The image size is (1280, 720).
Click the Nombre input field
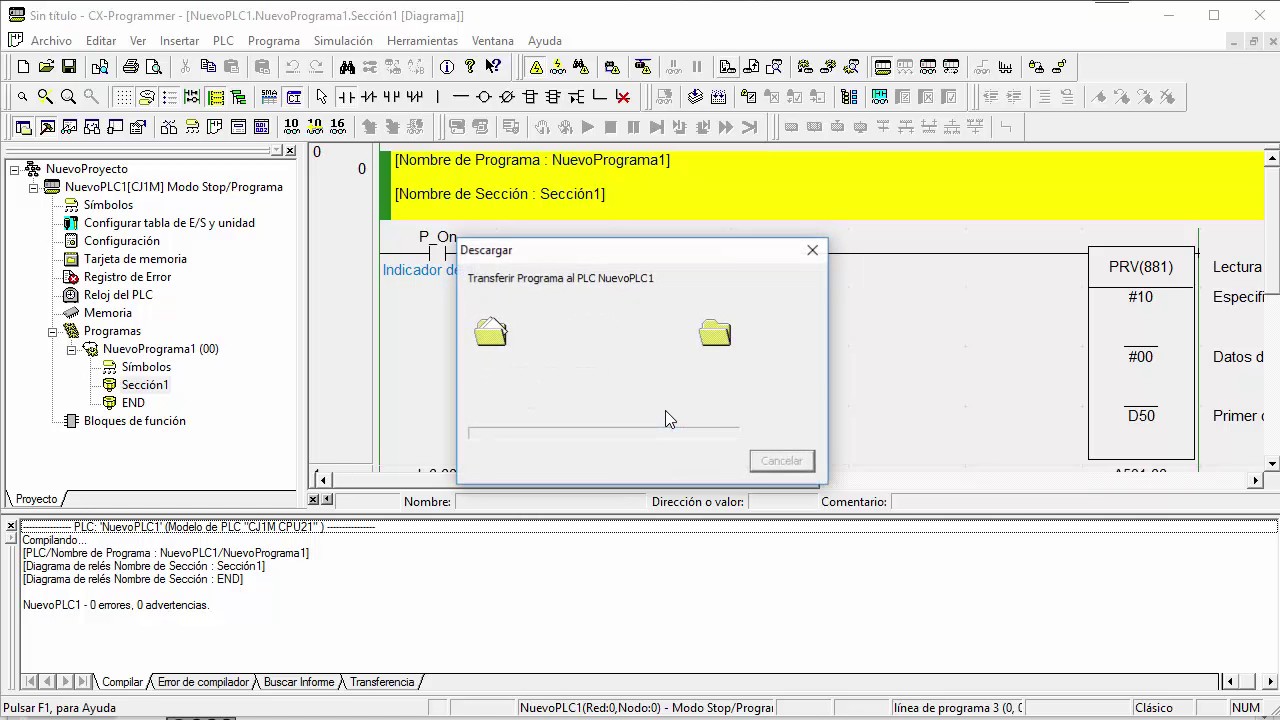pyautogui.click(x=548, y=502)
